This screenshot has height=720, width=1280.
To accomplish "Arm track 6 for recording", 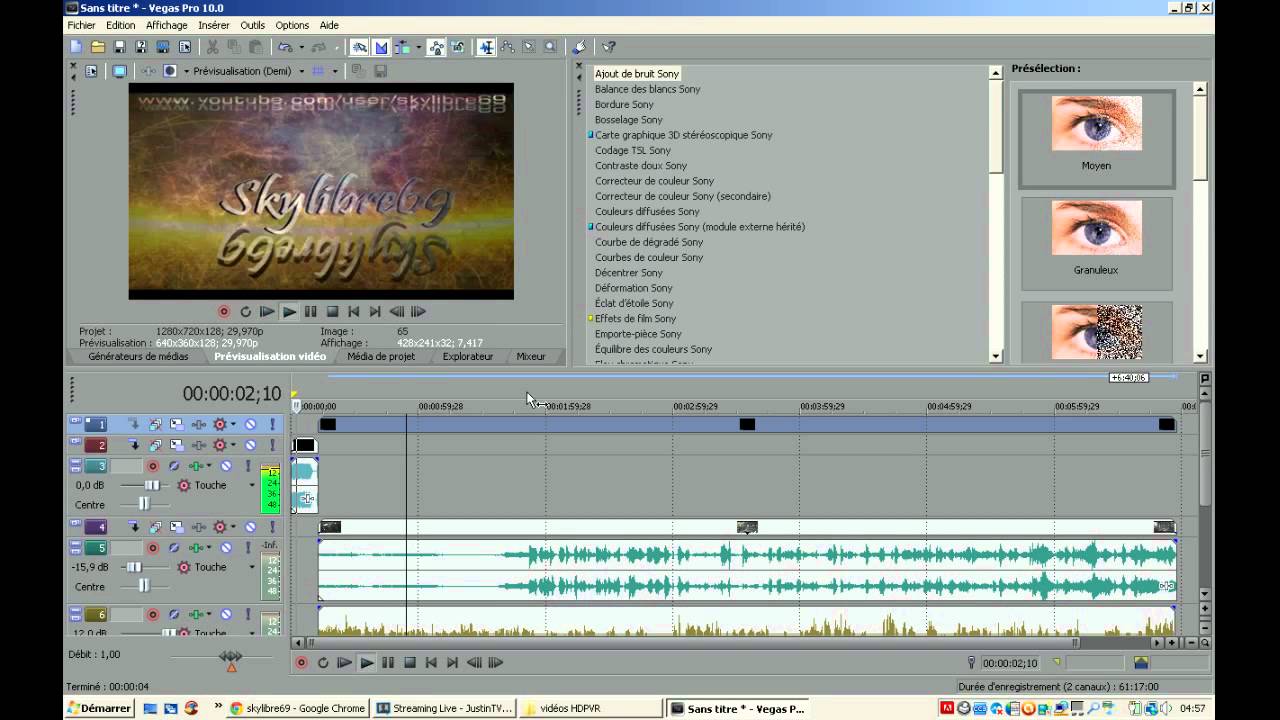I will point(153,615).
